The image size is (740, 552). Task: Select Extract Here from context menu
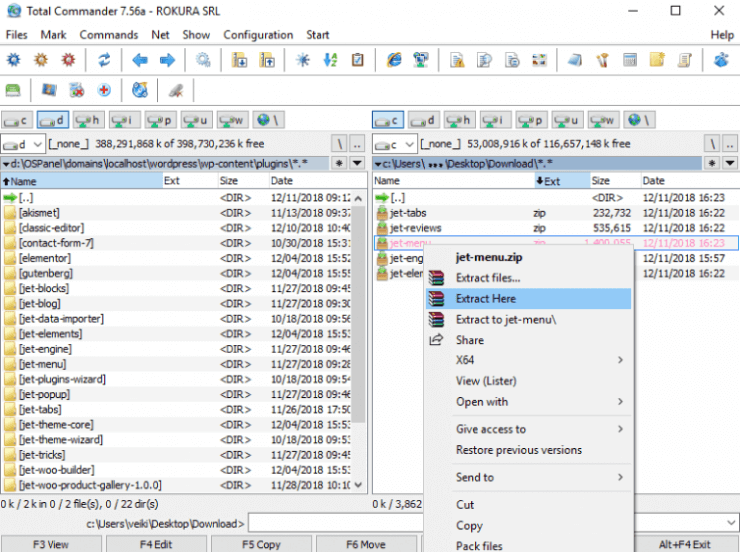tap(528, 299)
